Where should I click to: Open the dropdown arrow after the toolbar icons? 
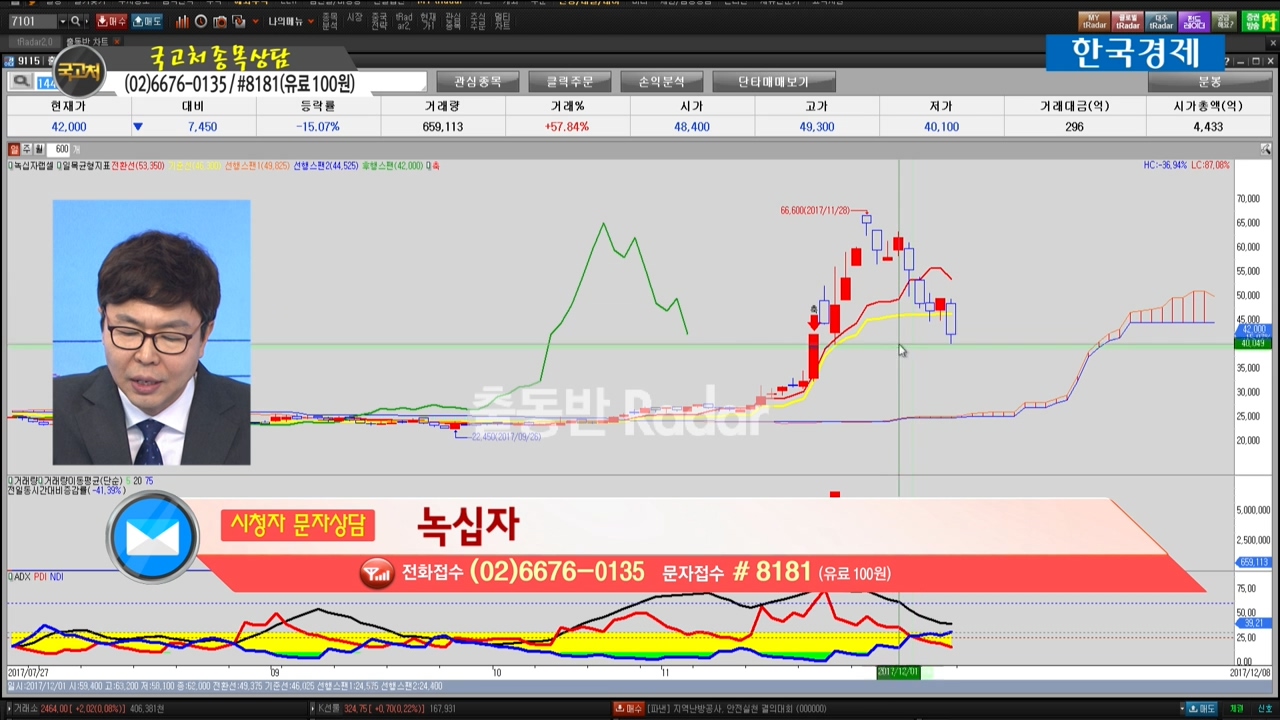[256, 21]
